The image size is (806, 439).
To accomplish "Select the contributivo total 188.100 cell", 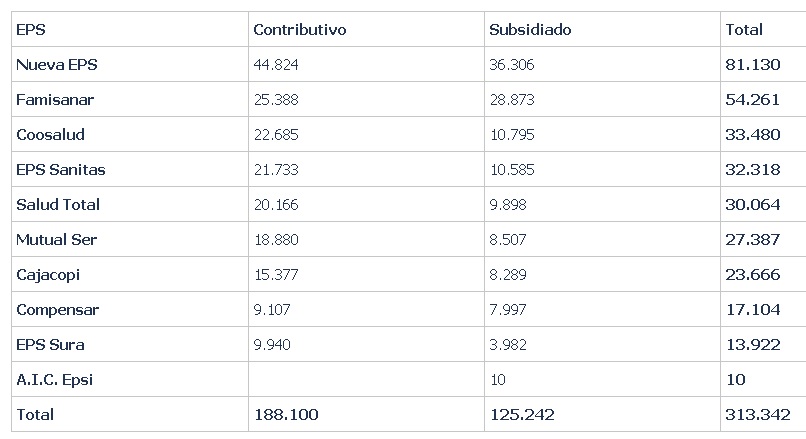I will tap(286, 414).
